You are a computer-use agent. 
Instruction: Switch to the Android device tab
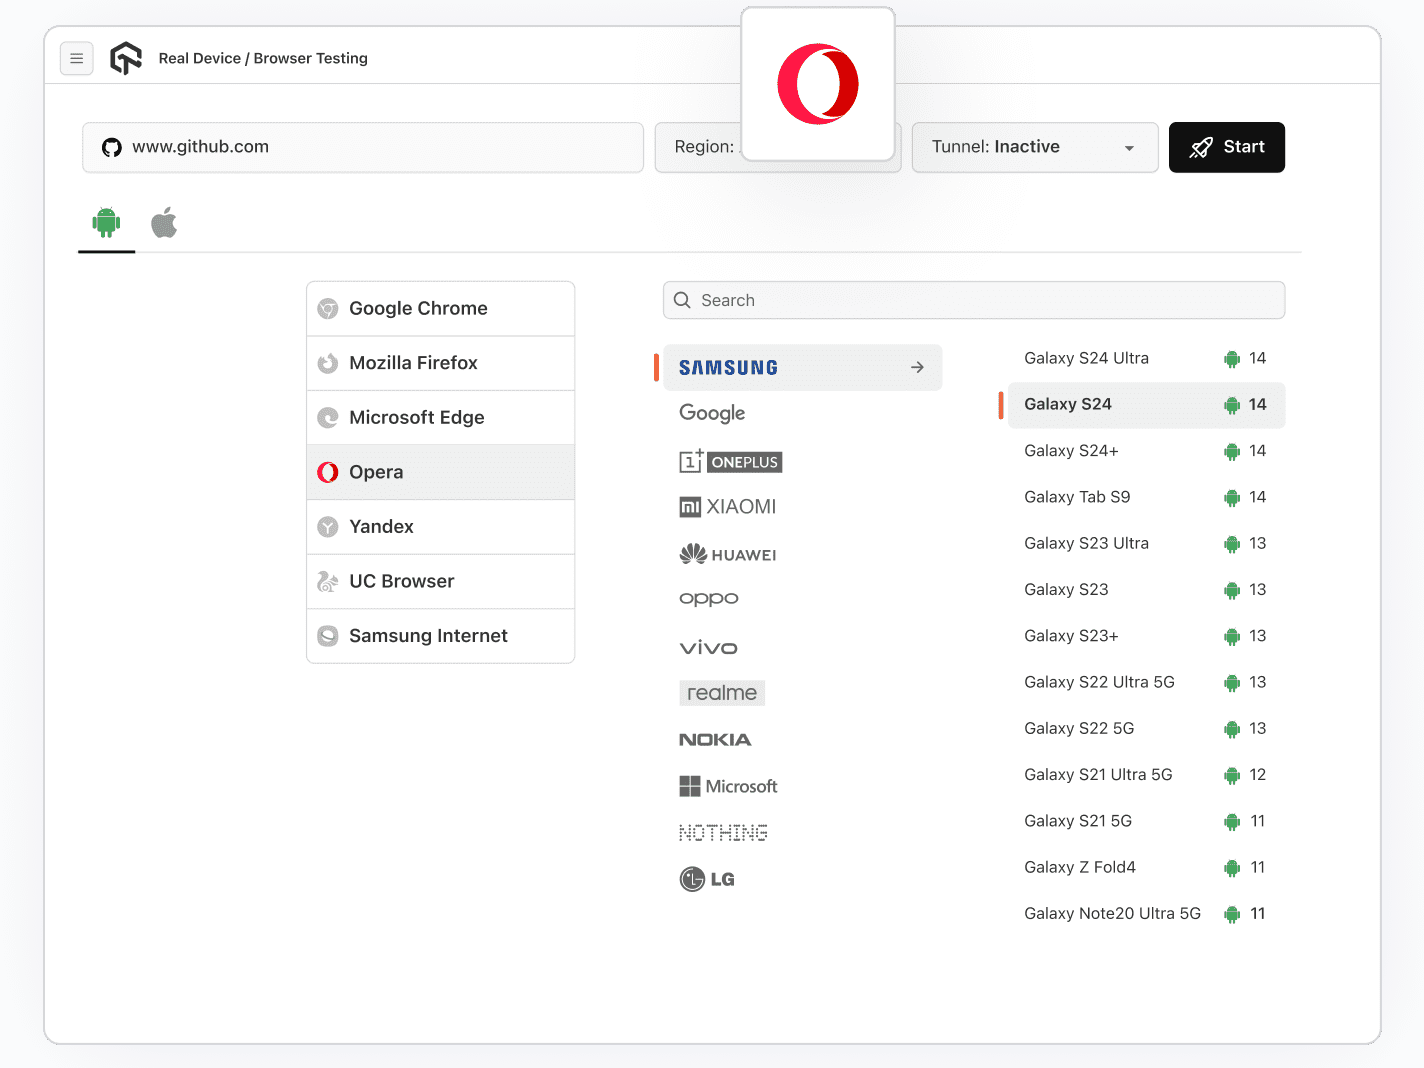click(x=106, y=222)
